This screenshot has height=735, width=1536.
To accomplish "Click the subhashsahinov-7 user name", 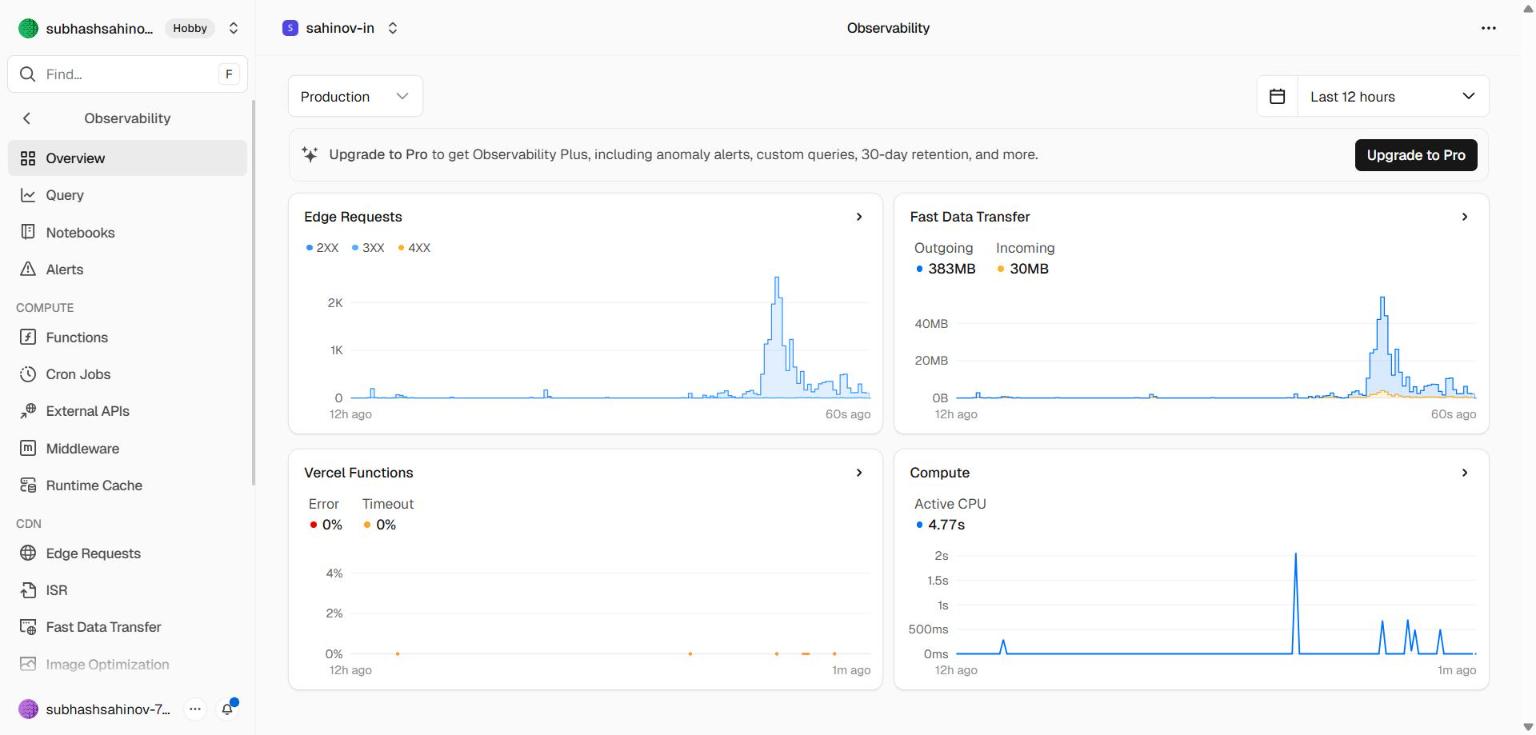I will pos(108,709).
